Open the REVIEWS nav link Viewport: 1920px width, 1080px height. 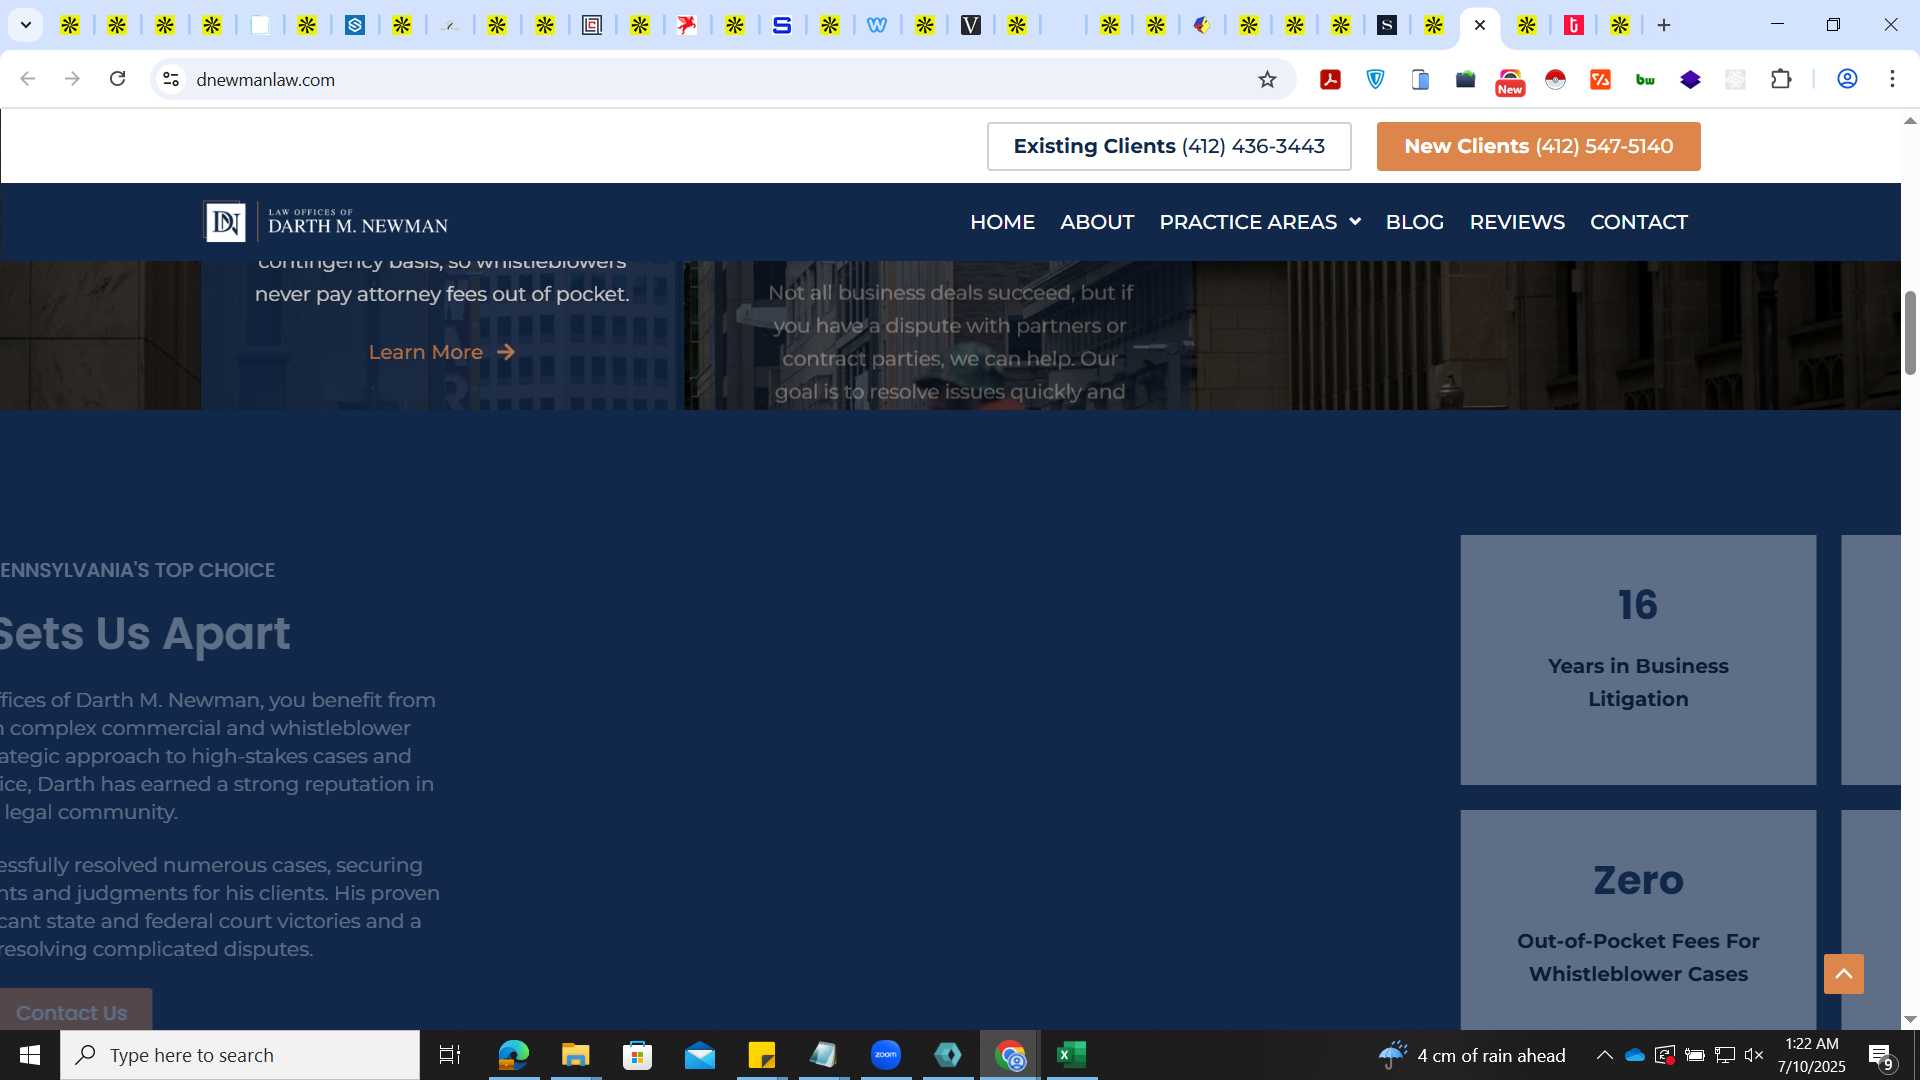pyautogui.click(x=1517, y=222)
